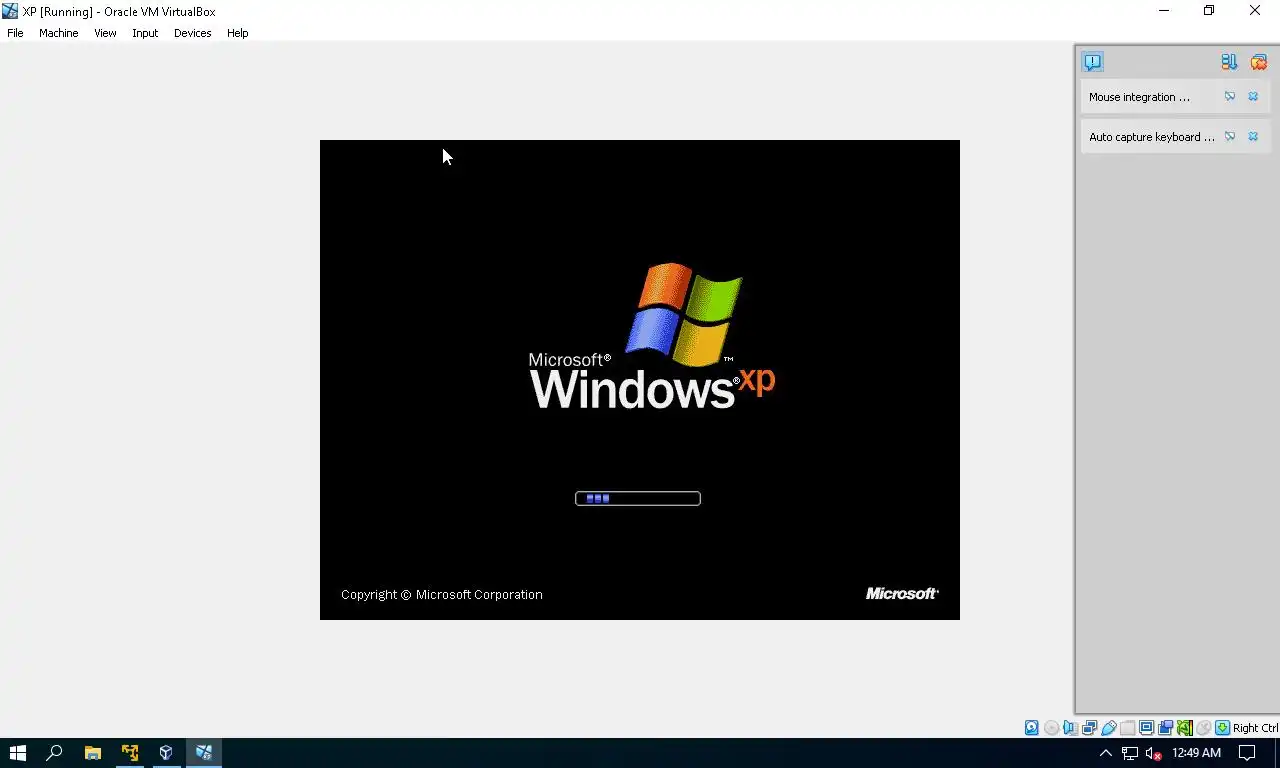Click the remove finished notifications icon
Image resolution: width=1280 pixels, height=768 pixels.
(1259, 62)
